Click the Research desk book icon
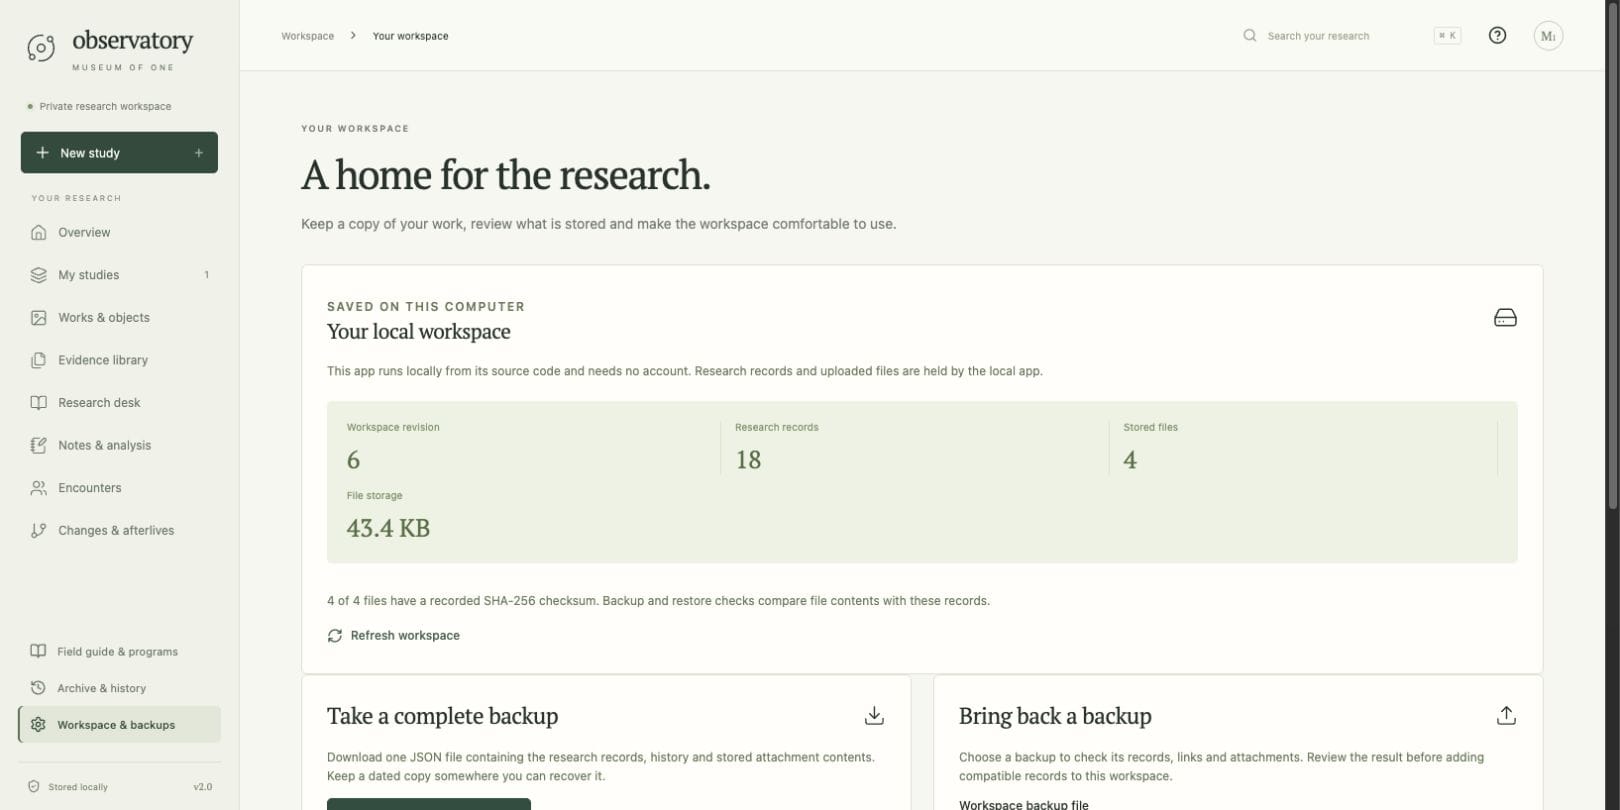The image size is (1620, 810). coord(38,403)
